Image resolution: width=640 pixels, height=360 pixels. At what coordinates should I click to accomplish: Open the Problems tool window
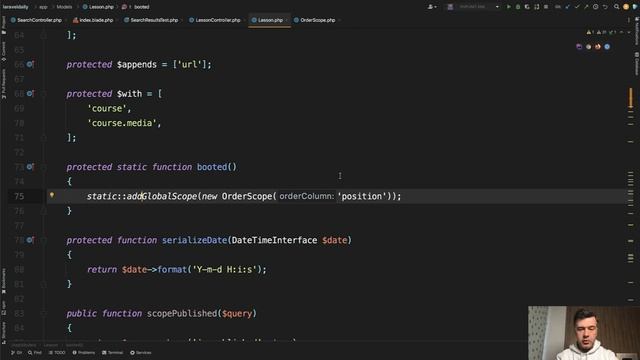tap(84, 353)
